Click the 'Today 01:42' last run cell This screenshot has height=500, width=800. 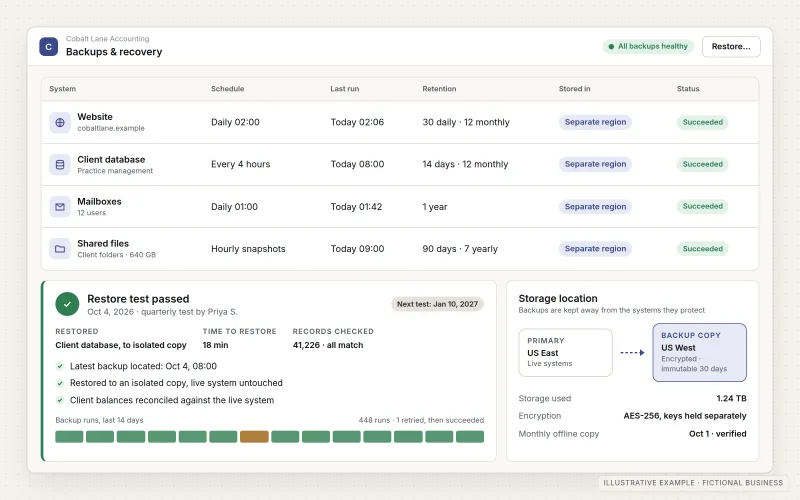point(356,207)
